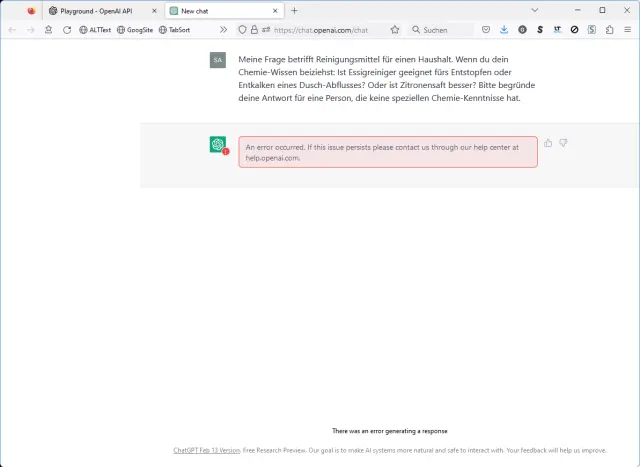
Task: Close the New chat tab
Action: click(x=275, y=11)
